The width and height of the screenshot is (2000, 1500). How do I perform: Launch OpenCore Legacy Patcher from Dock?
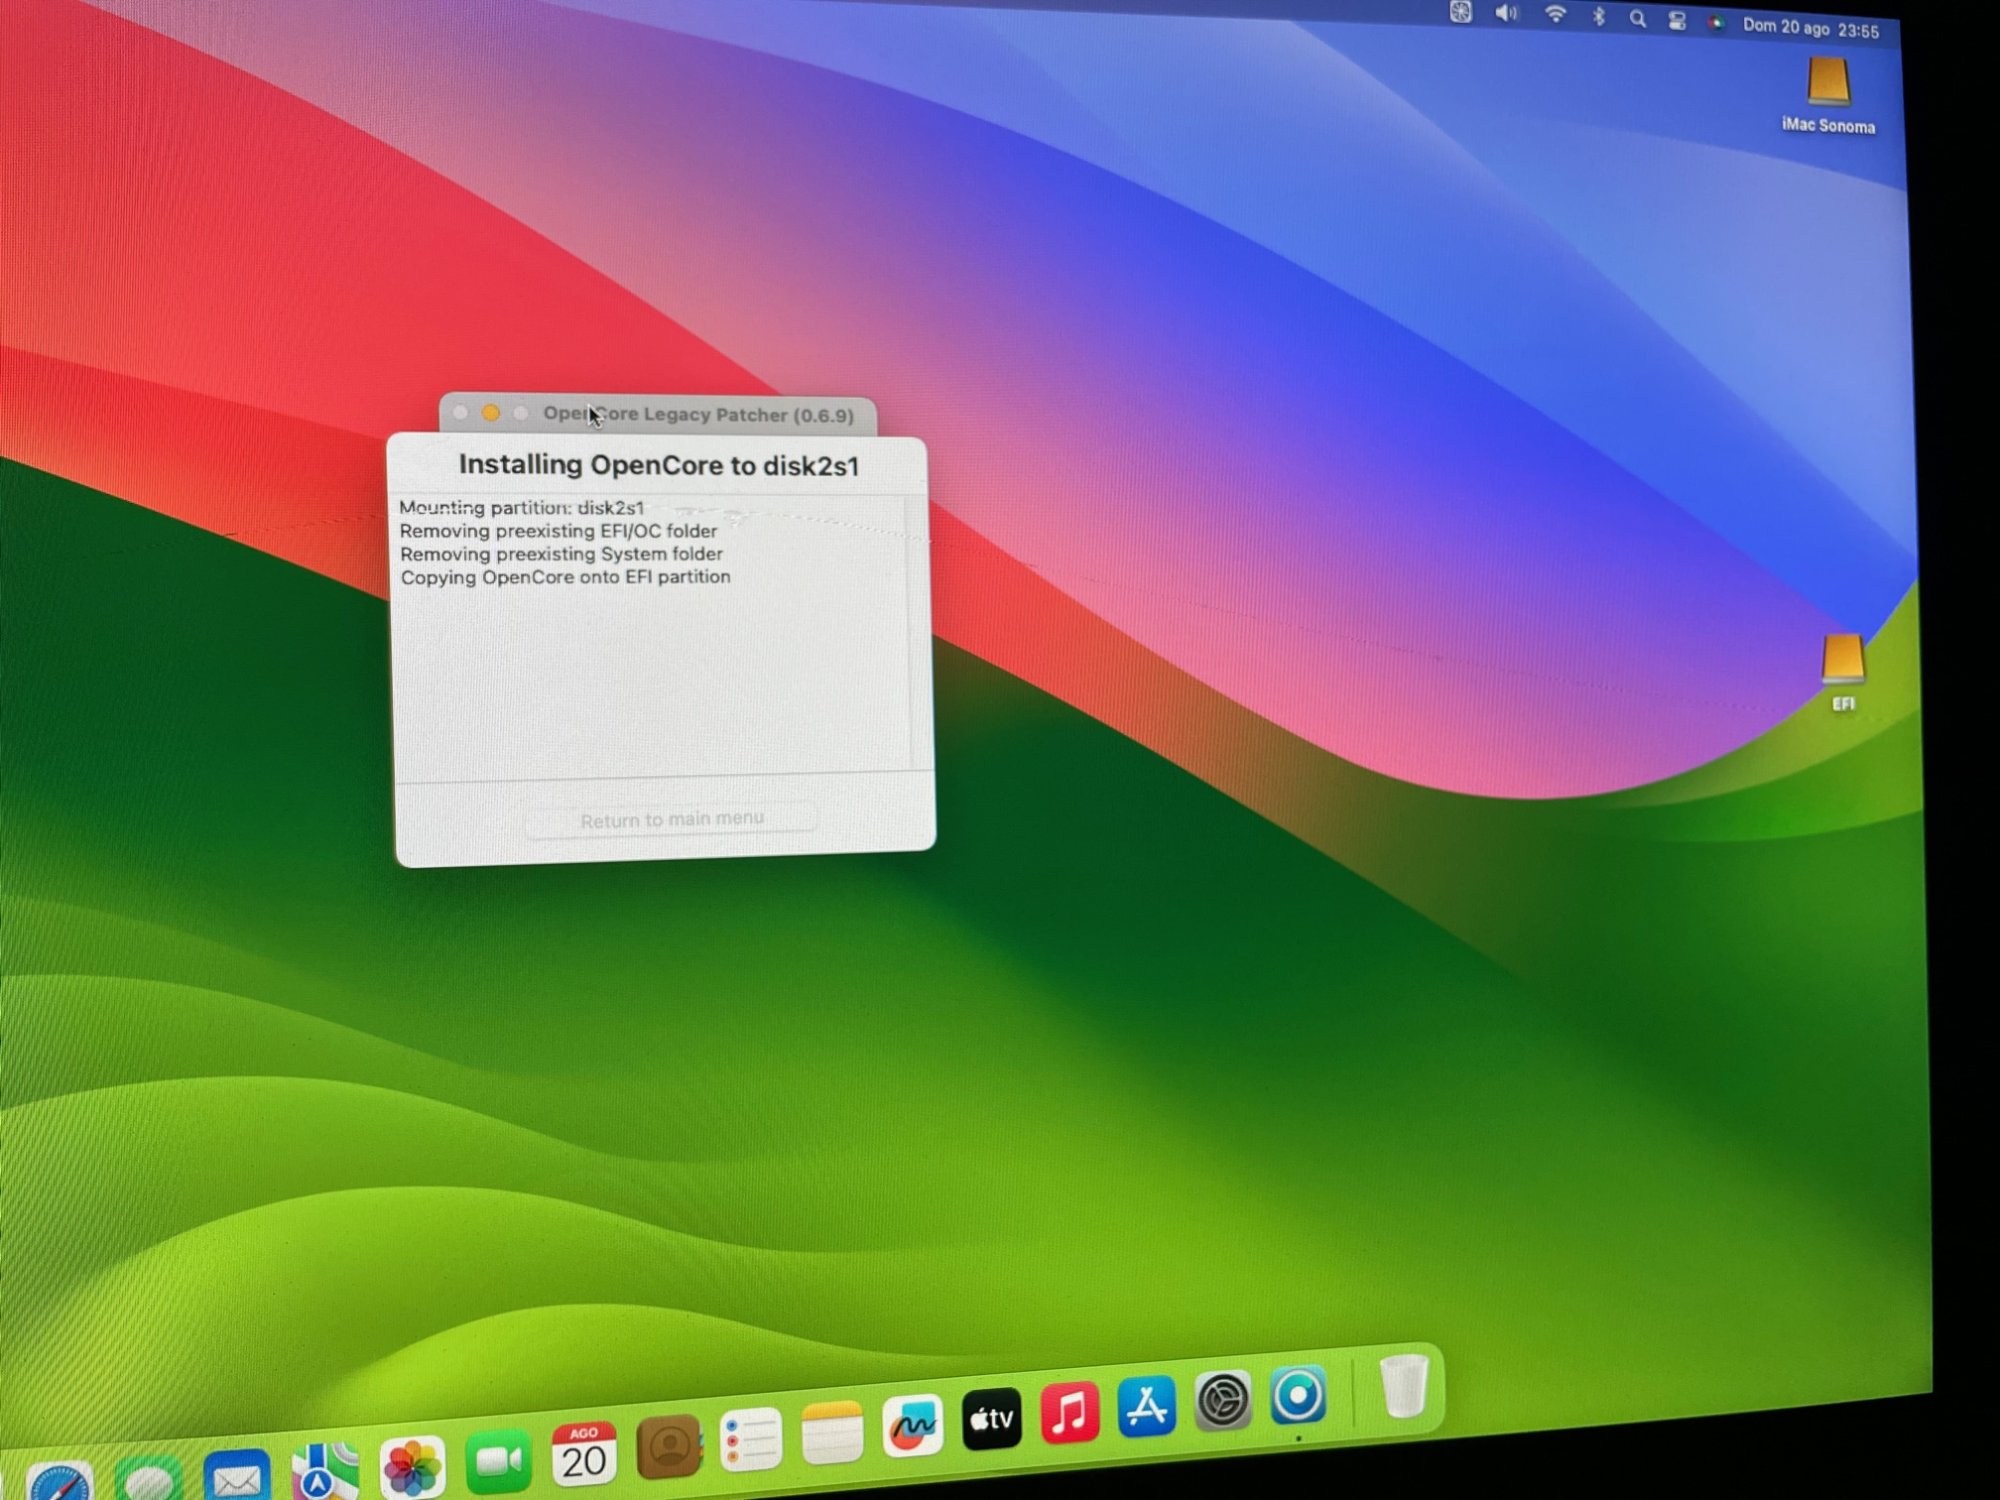1298,1396
